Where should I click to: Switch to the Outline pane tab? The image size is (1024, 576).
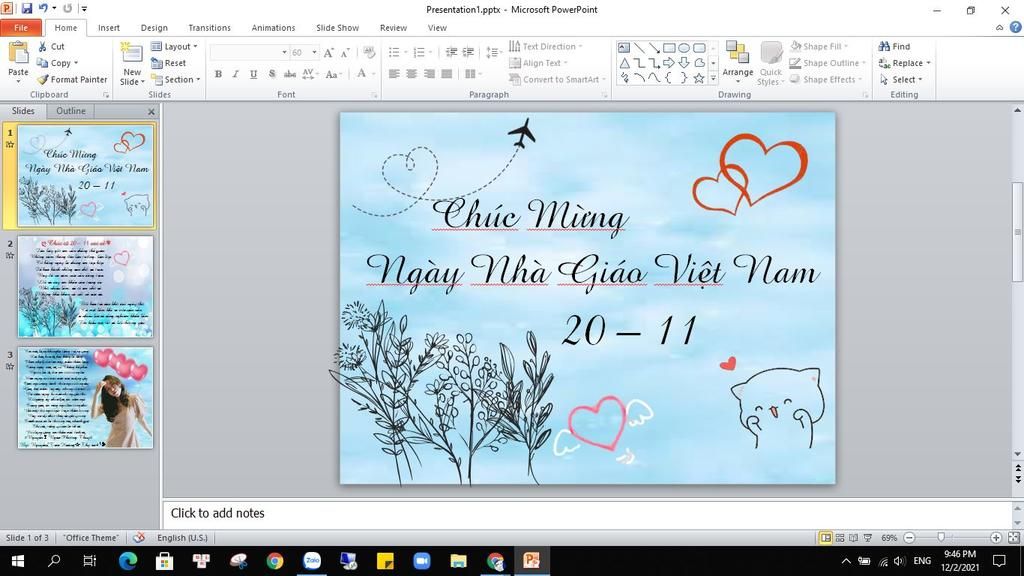click(71, 111)
